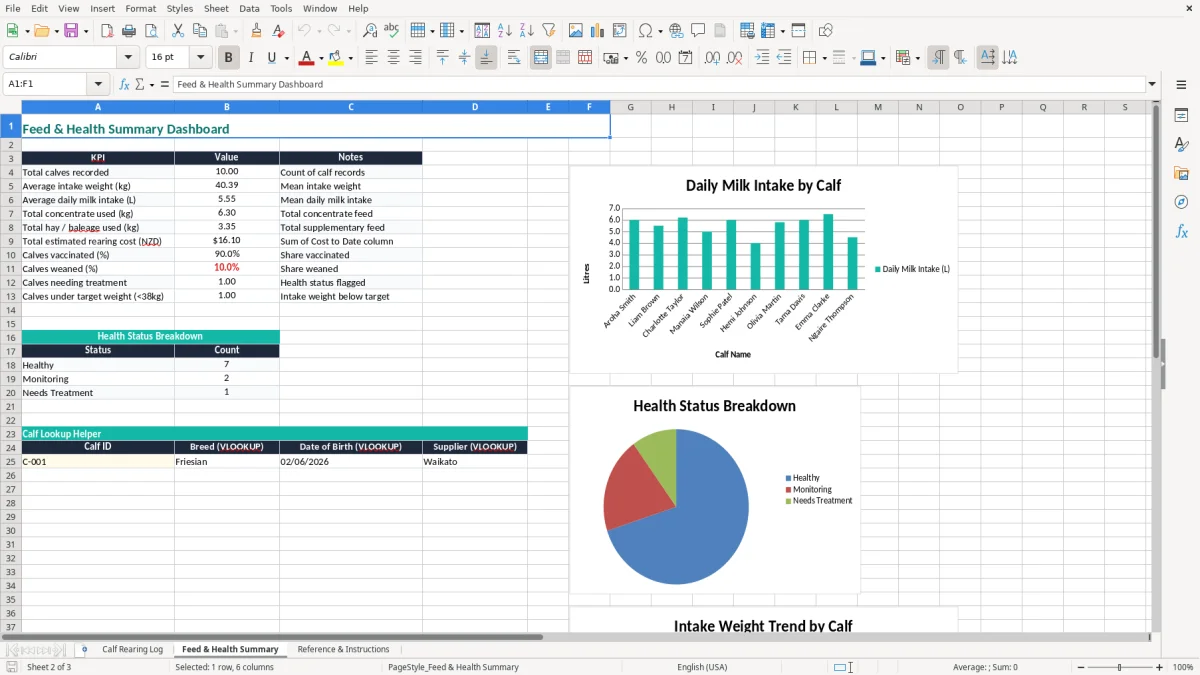This screenshot has width=1200, height=675.
Task: Click the Insert Comment icon
Action: click(x=698, y=31)
